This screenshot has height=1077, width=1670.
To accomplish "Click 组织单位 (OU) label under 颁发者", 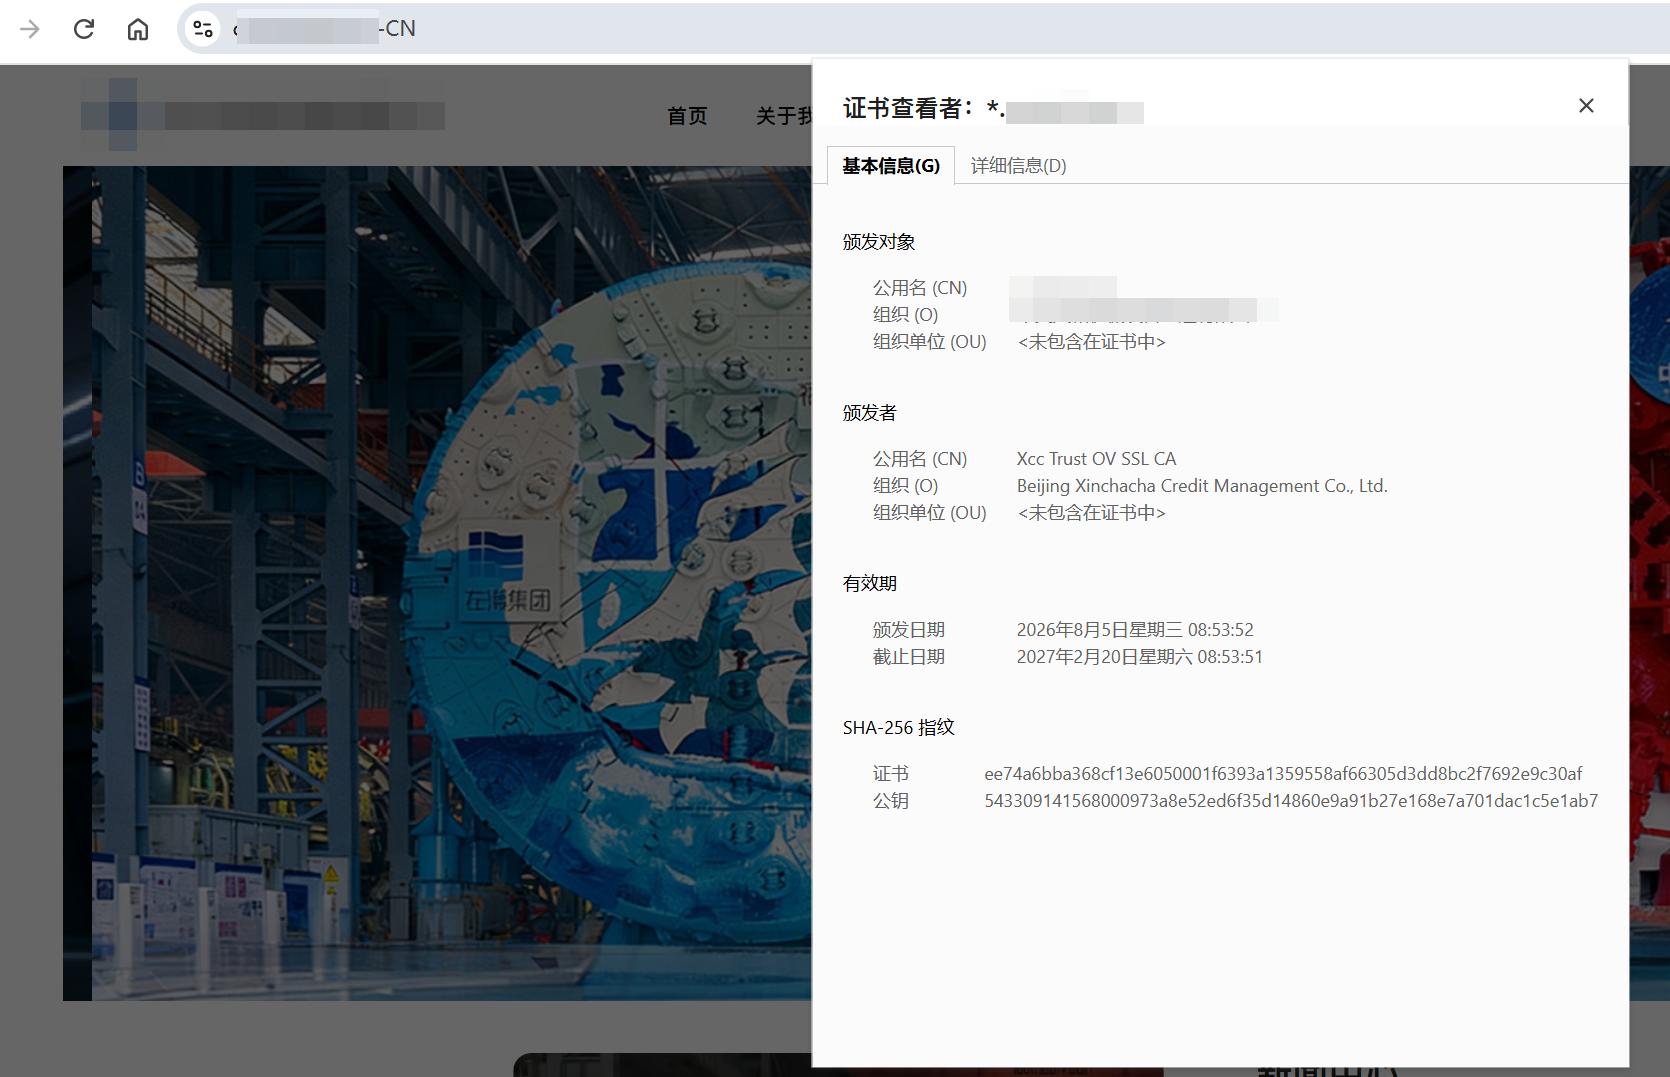I will click(930, 513).
